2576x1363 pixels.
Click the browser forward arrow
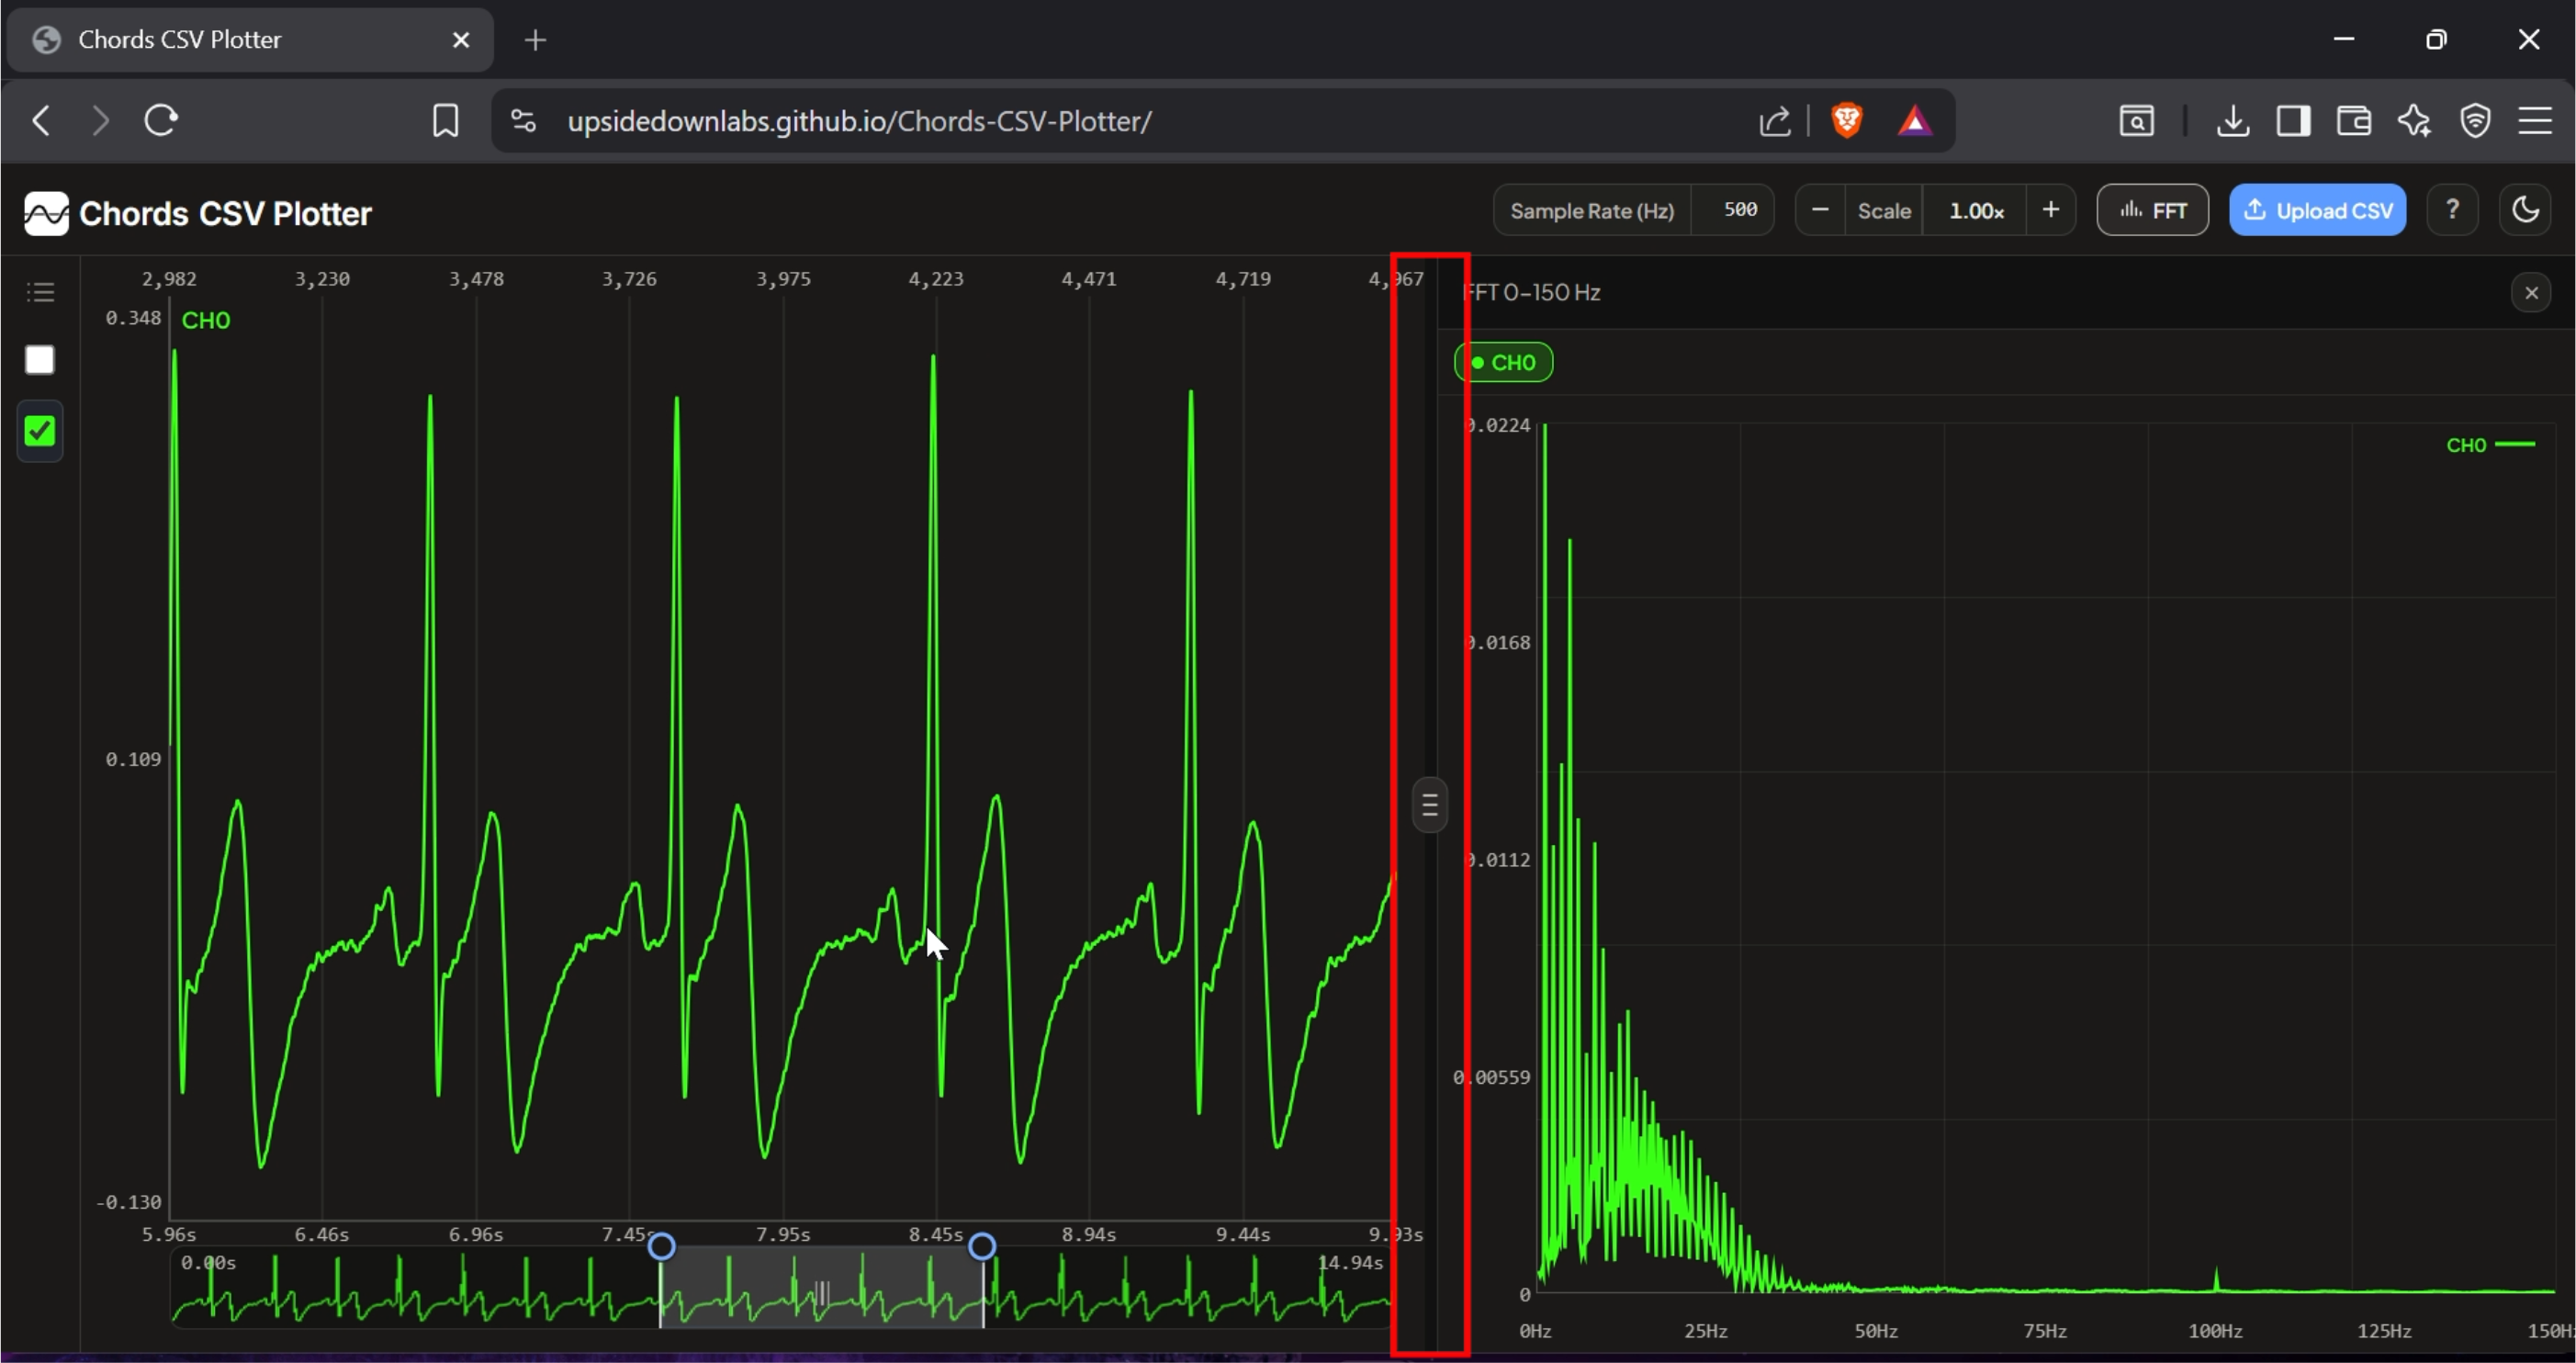(x=100, y=121)
